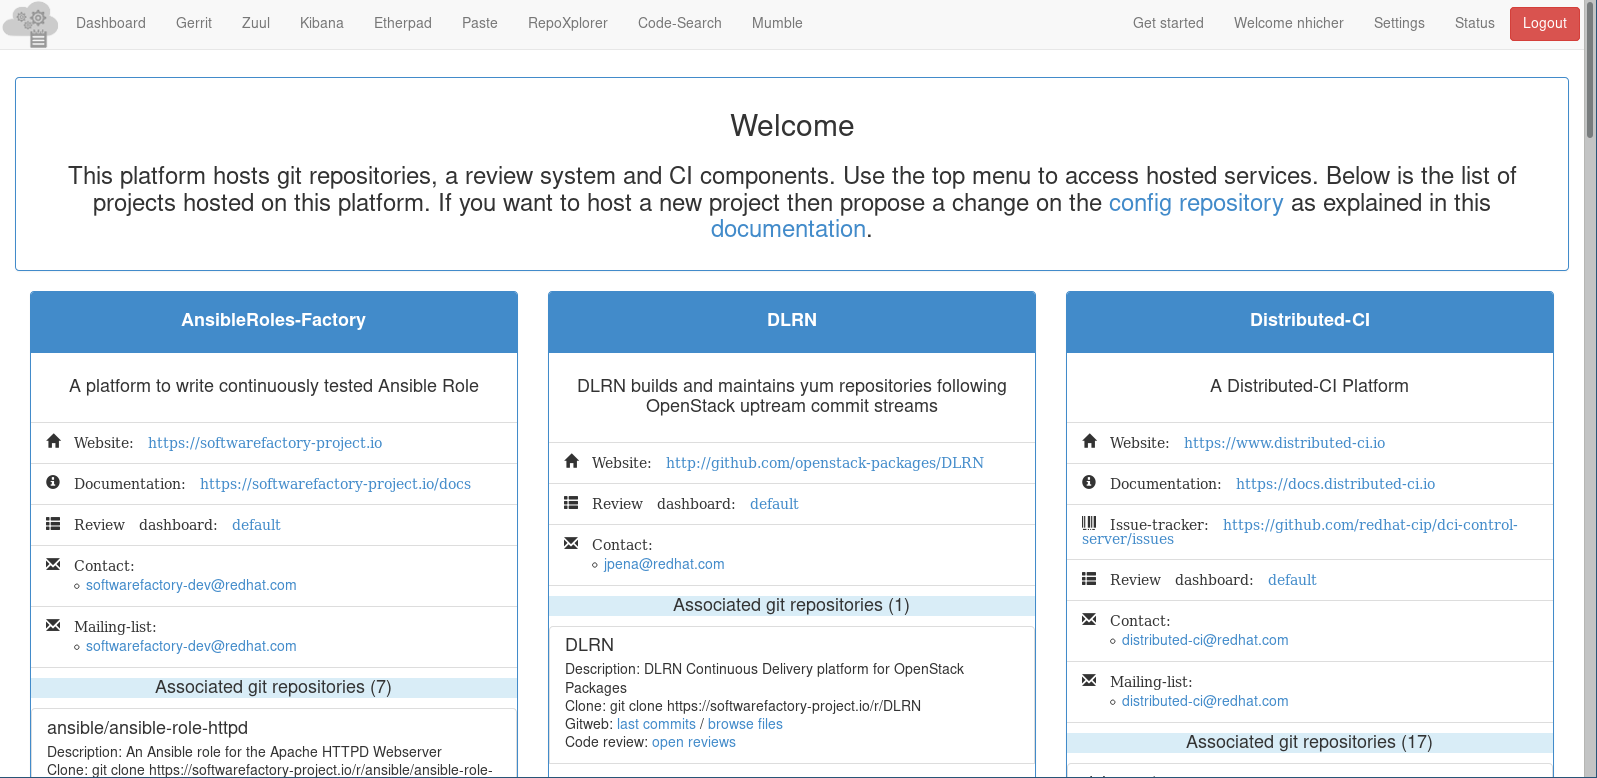Click the envelope icon beside DLRN Contact
This screenshot has width=1597, height=778.
coord(571,543)
